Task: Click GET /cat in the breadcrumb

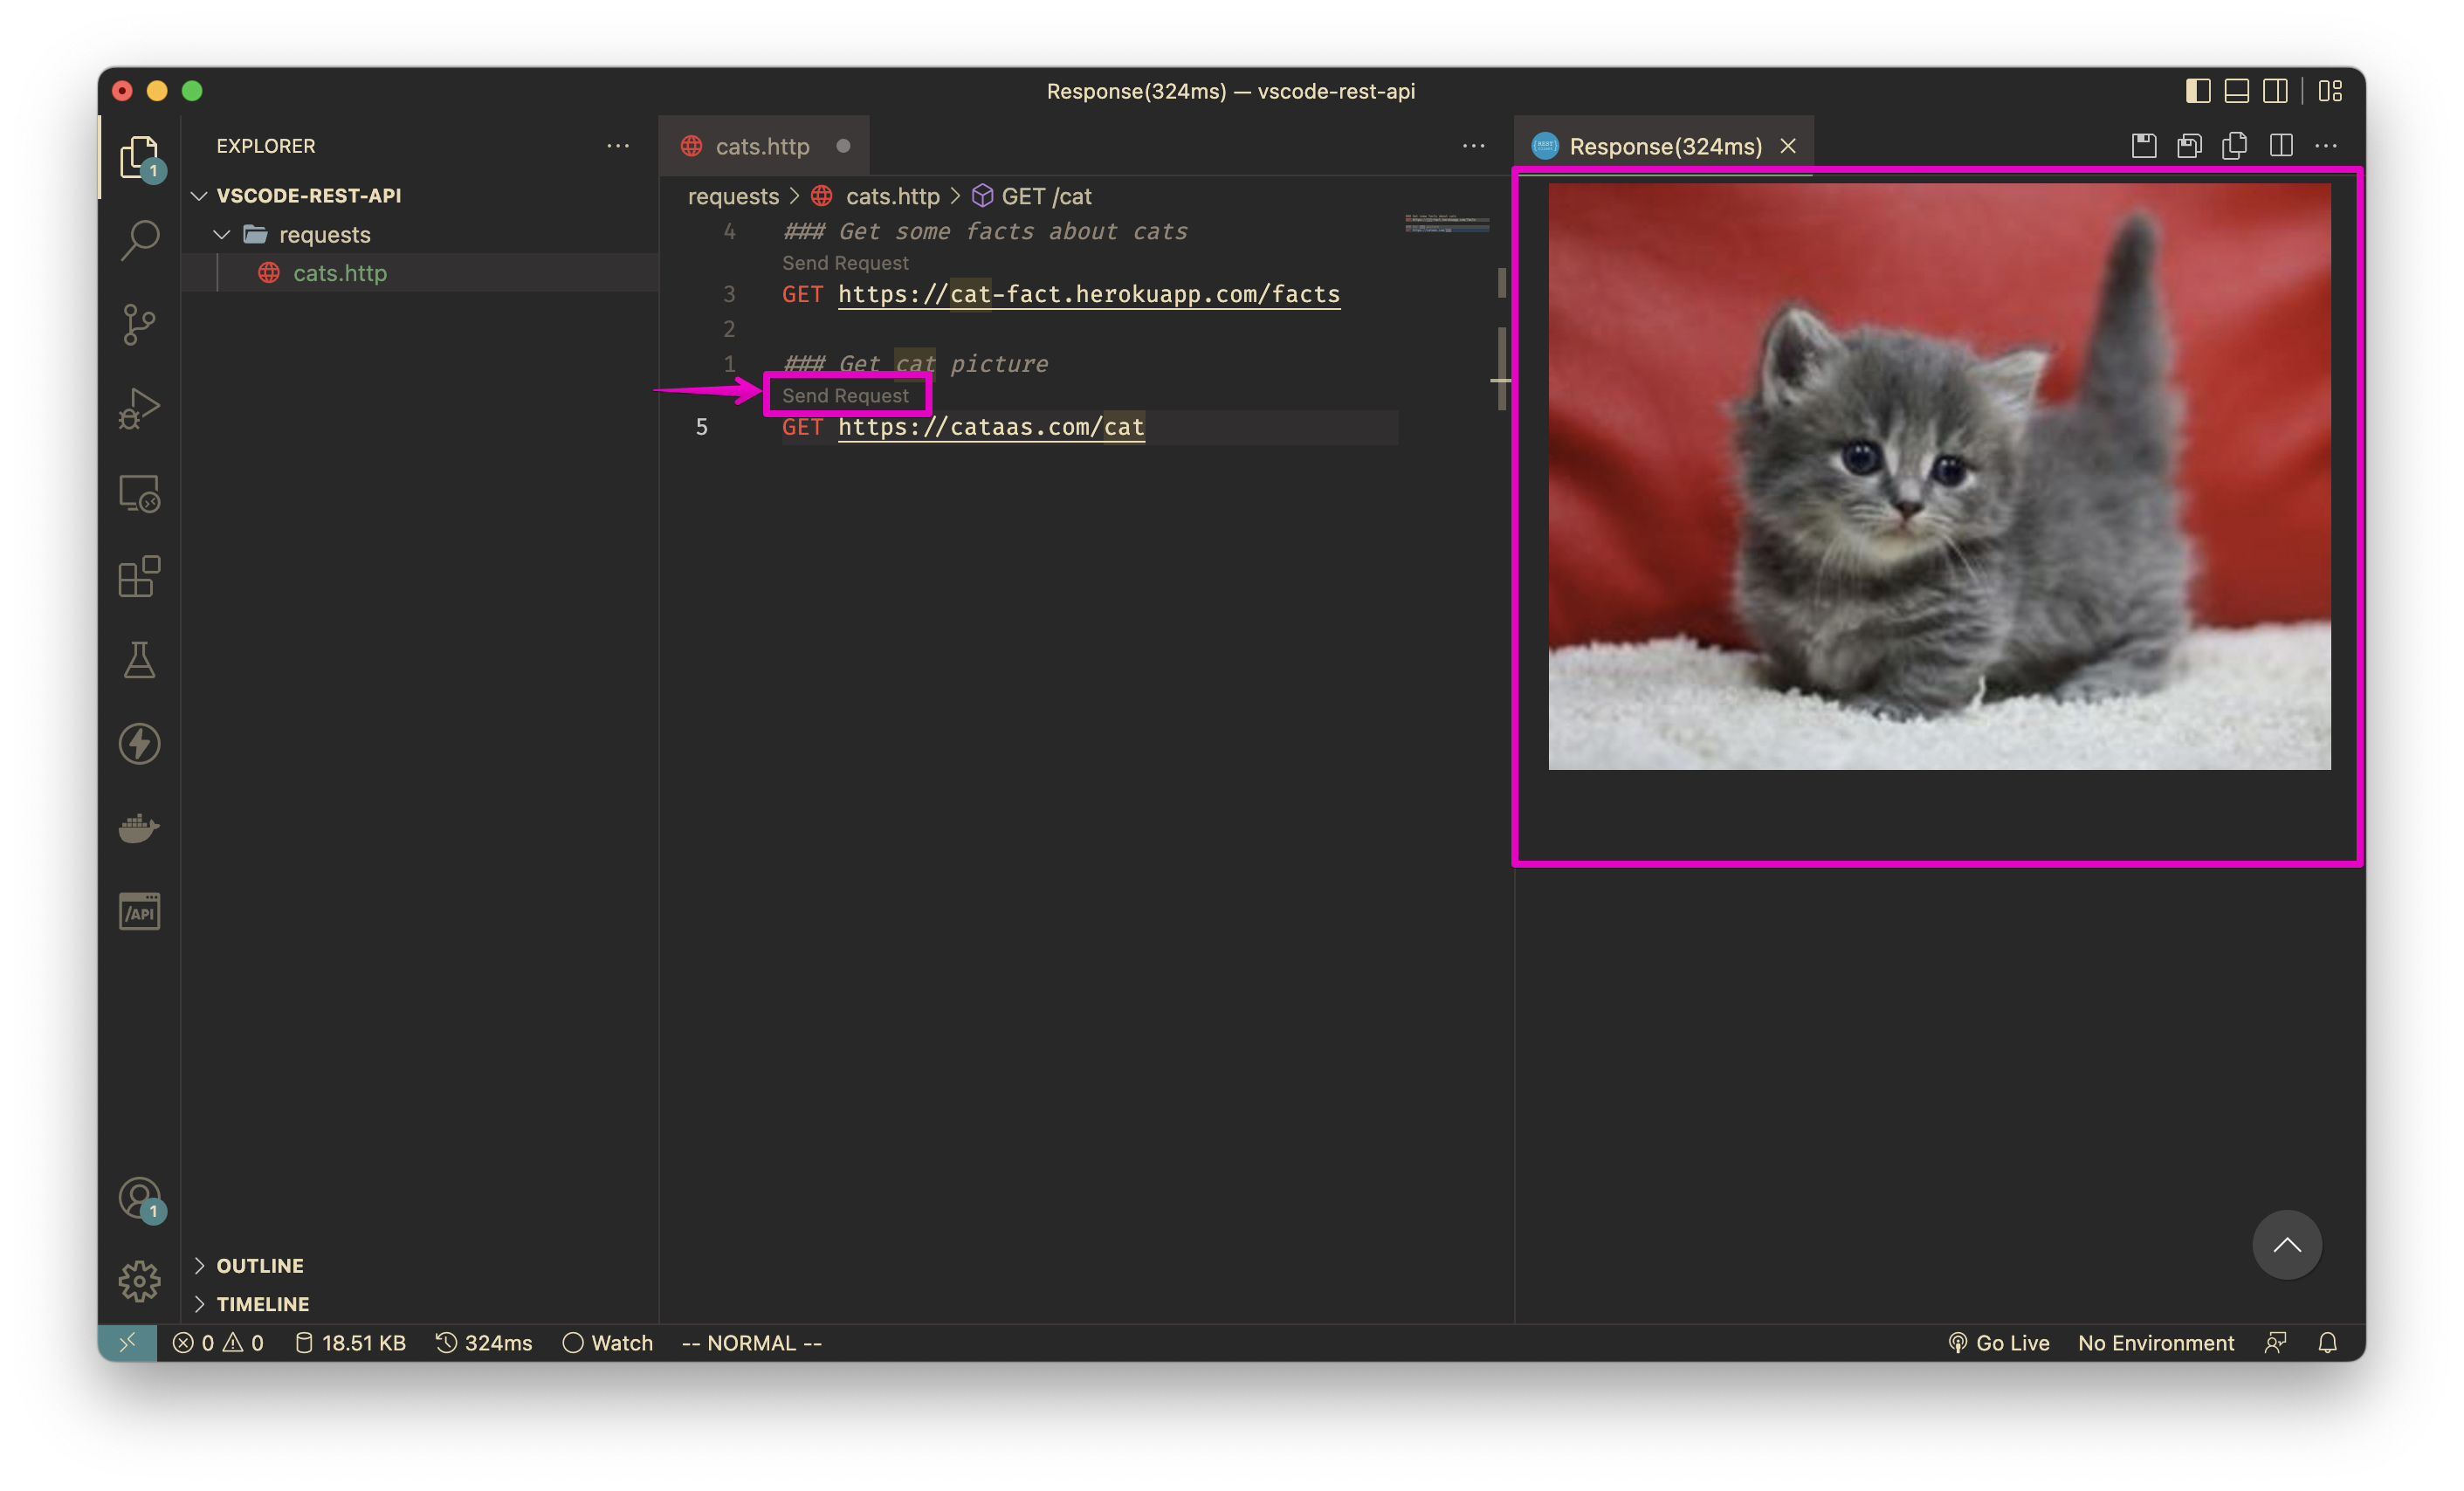Action: [x=1046, y=196]
